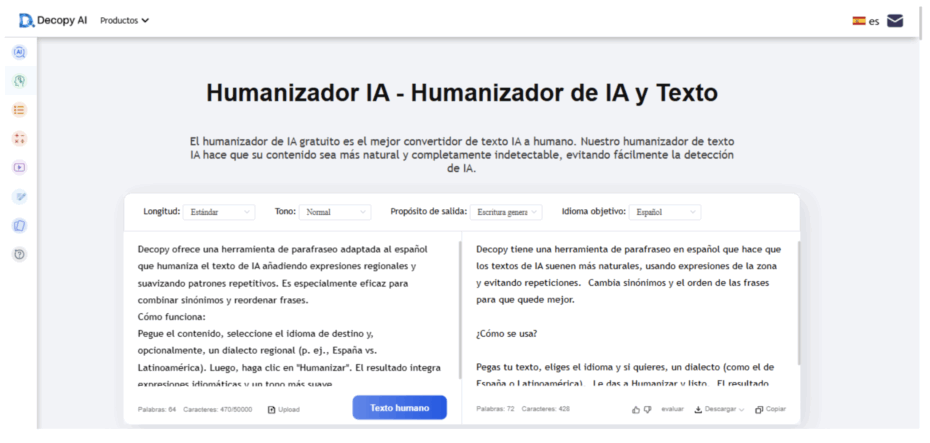Open the Longitud dropdown set to Estándar

coord(219,212)
